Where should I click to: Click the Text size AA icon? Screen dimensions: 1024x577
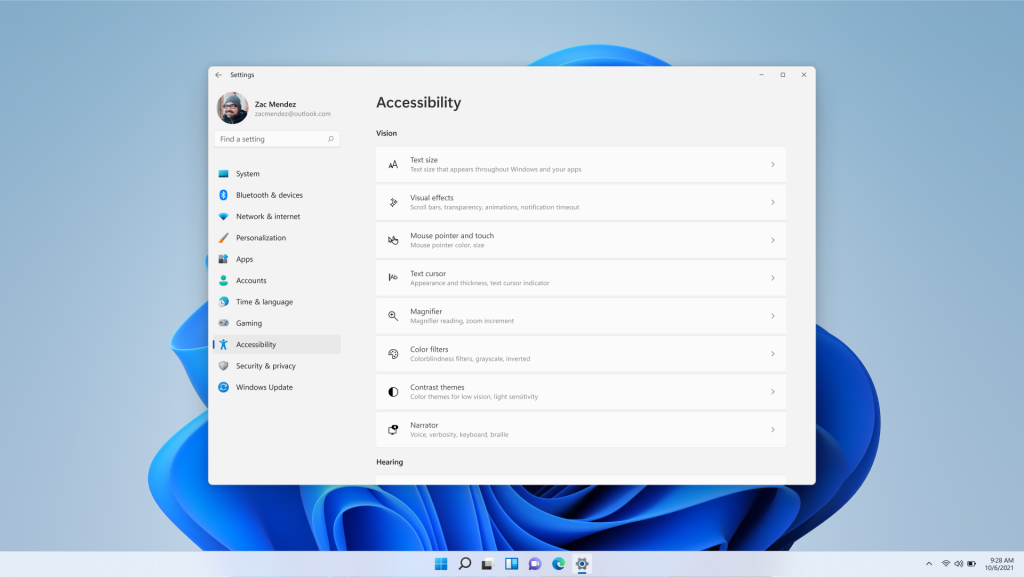pos(393,164)
